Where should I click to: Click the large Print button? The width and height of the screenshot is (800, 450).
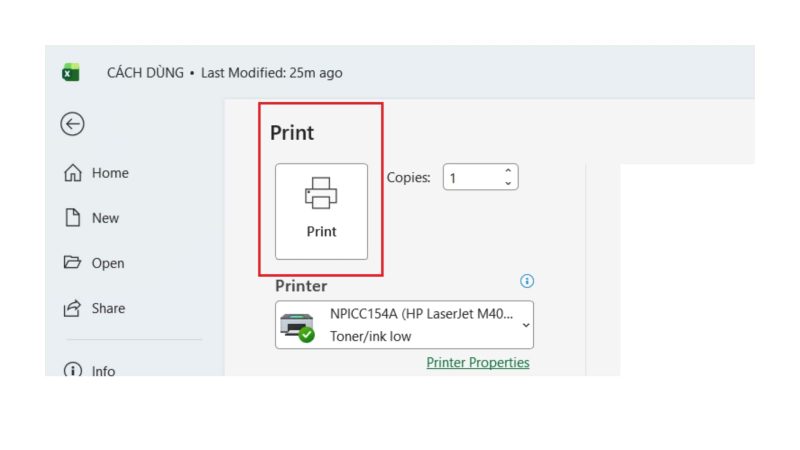click(321, 211)
